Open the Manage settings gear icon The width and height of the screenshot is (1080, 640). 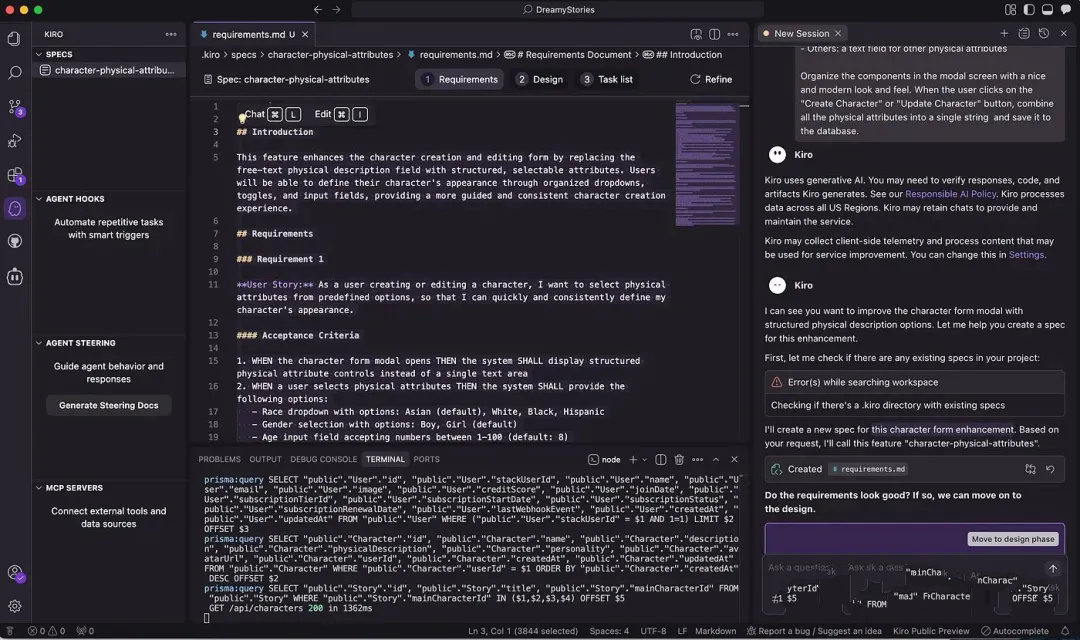coord(14,606)
